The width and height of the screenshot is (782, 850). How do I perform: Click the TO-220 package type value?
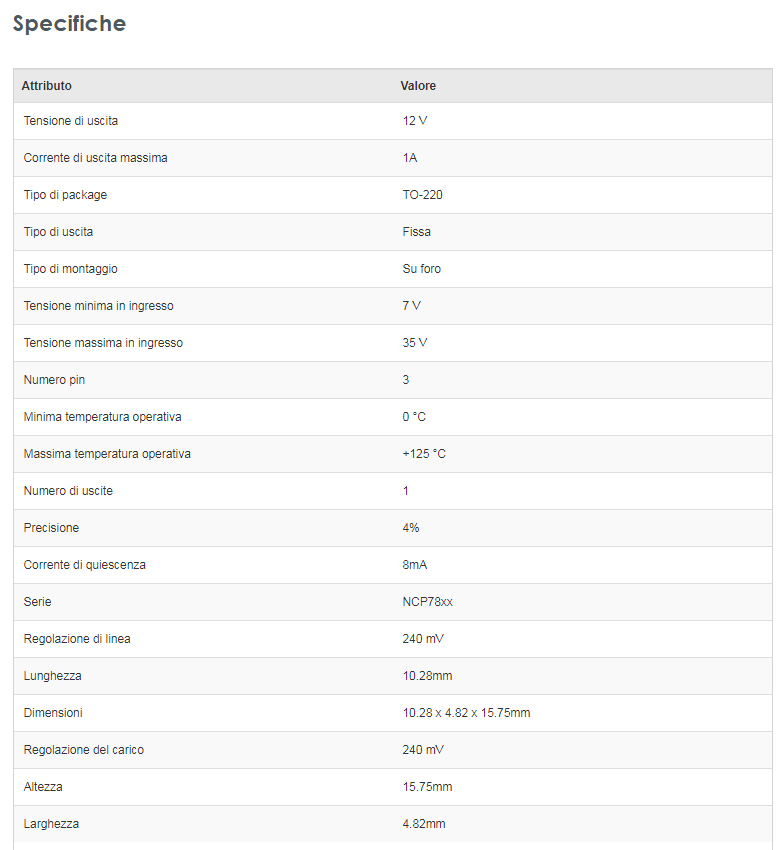[x=422, y=195]
